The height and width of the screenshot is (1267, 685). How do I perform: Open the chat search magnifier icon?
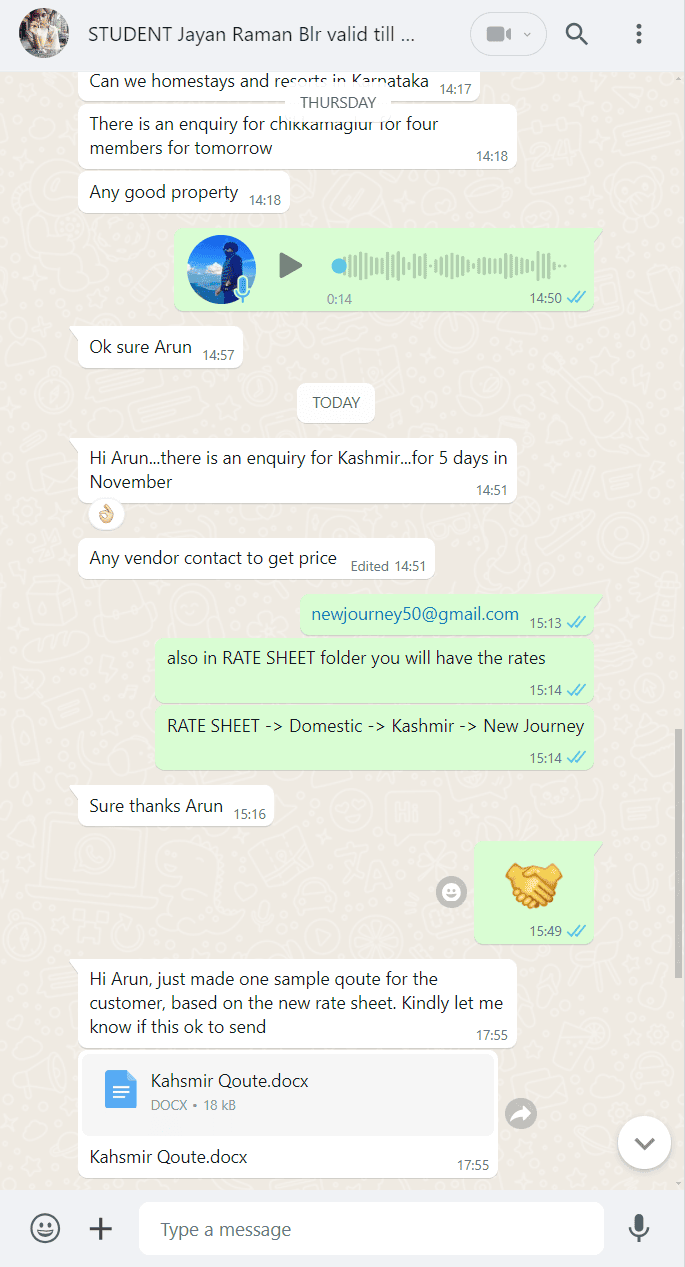577,34
